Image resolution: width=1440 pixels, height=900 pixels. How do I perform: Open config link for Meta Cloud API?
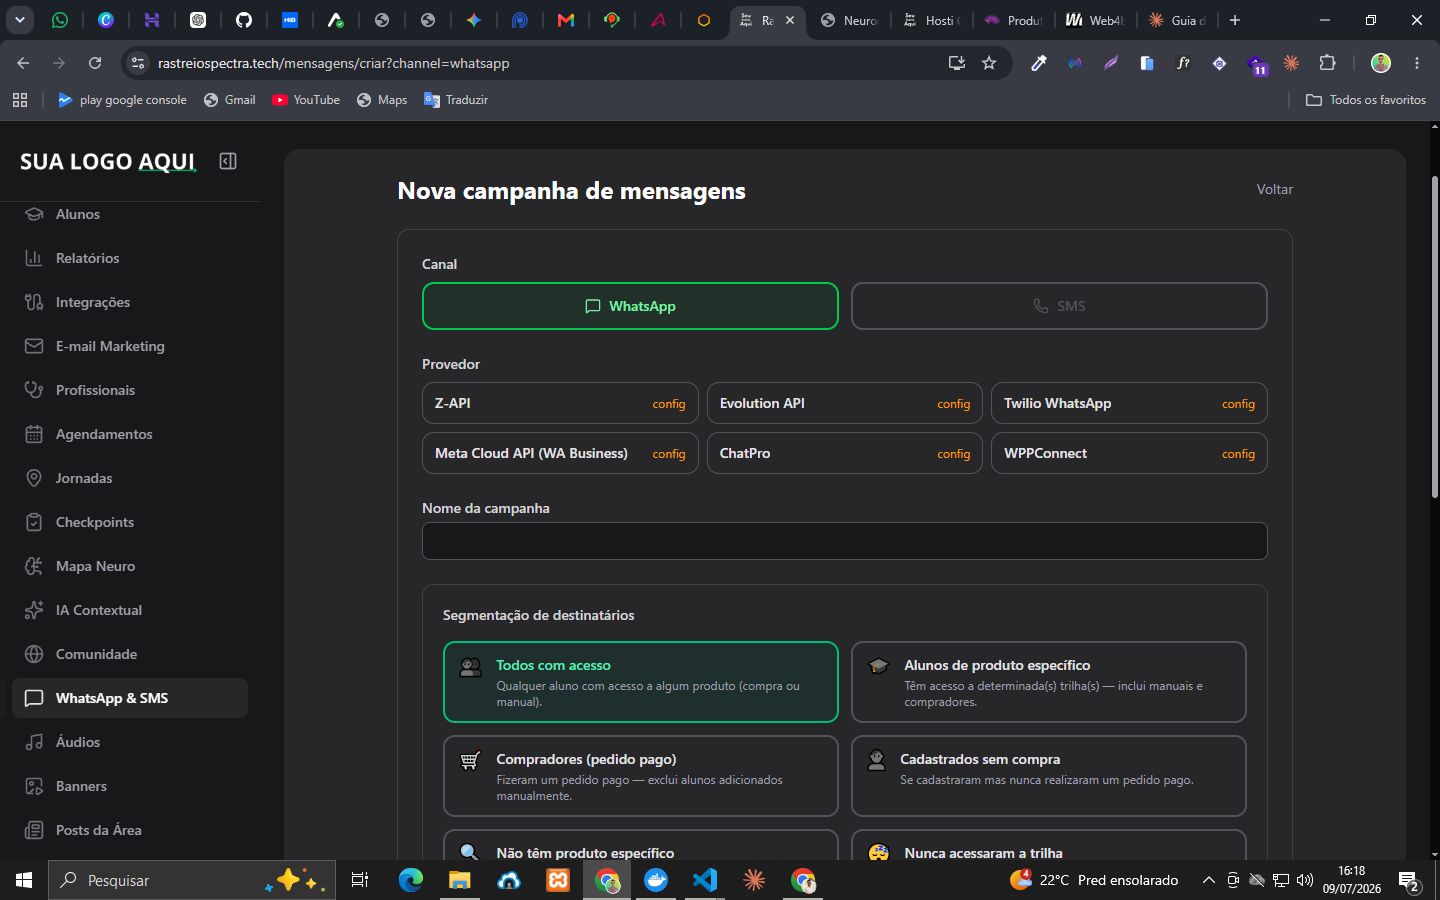point(669,454)
